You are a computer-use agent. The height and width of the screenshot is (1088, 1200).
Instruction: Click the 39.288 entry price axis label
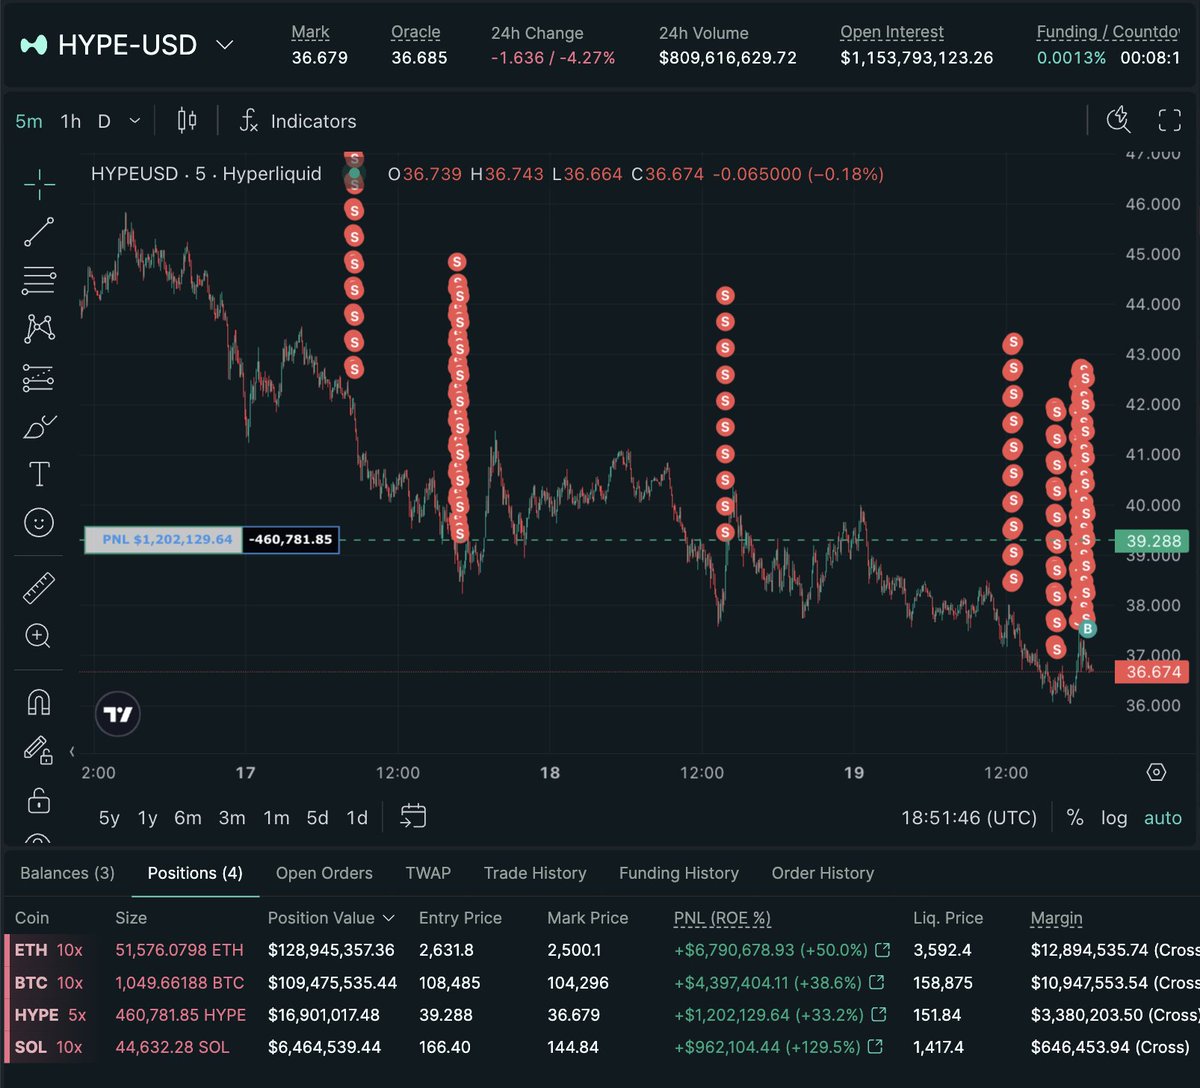[1154, 541]
